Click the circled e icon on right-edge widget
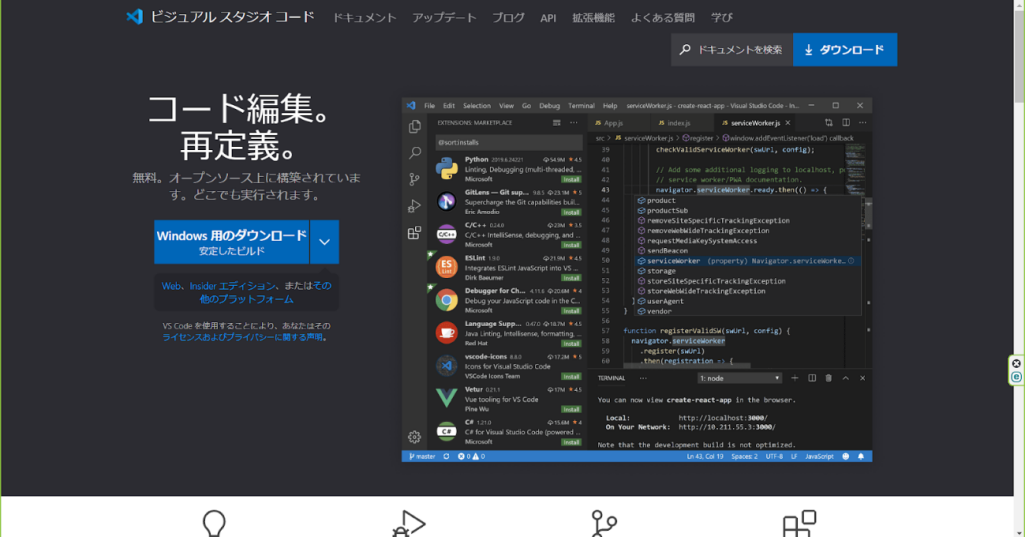The height and width of the screenshot is (537, 1025). point(1017,377)
